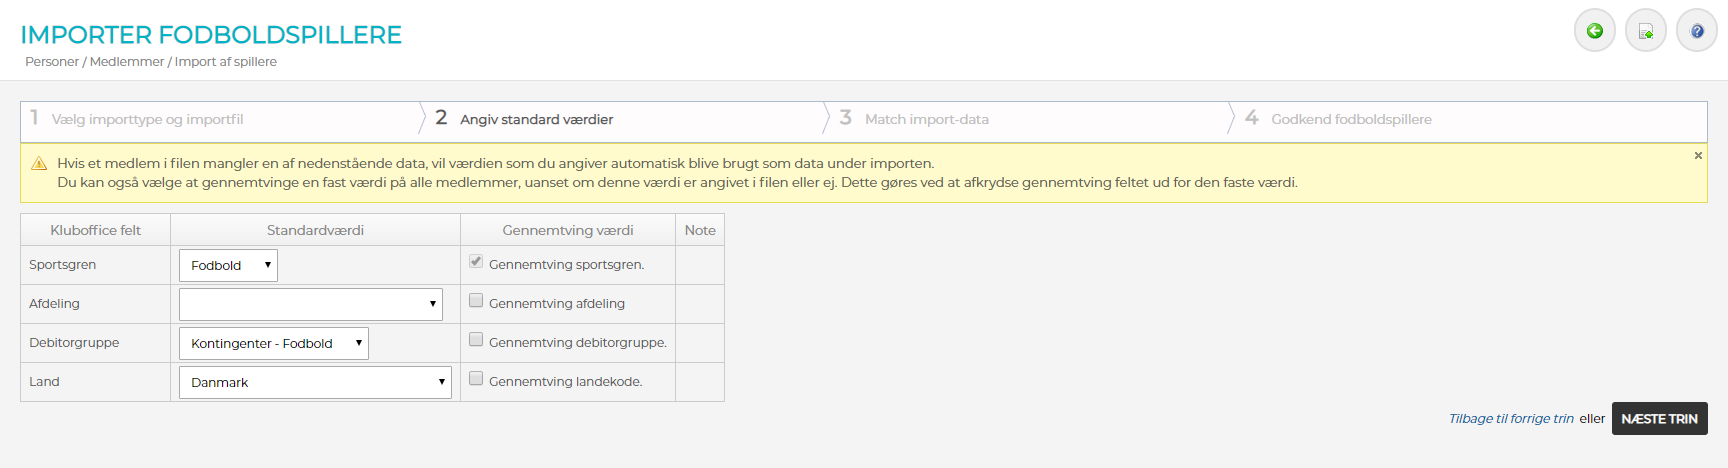Follow the Tilbage til forrige trin link
This screenshot has width=1728, height=468.
(x=1511, y=419)
